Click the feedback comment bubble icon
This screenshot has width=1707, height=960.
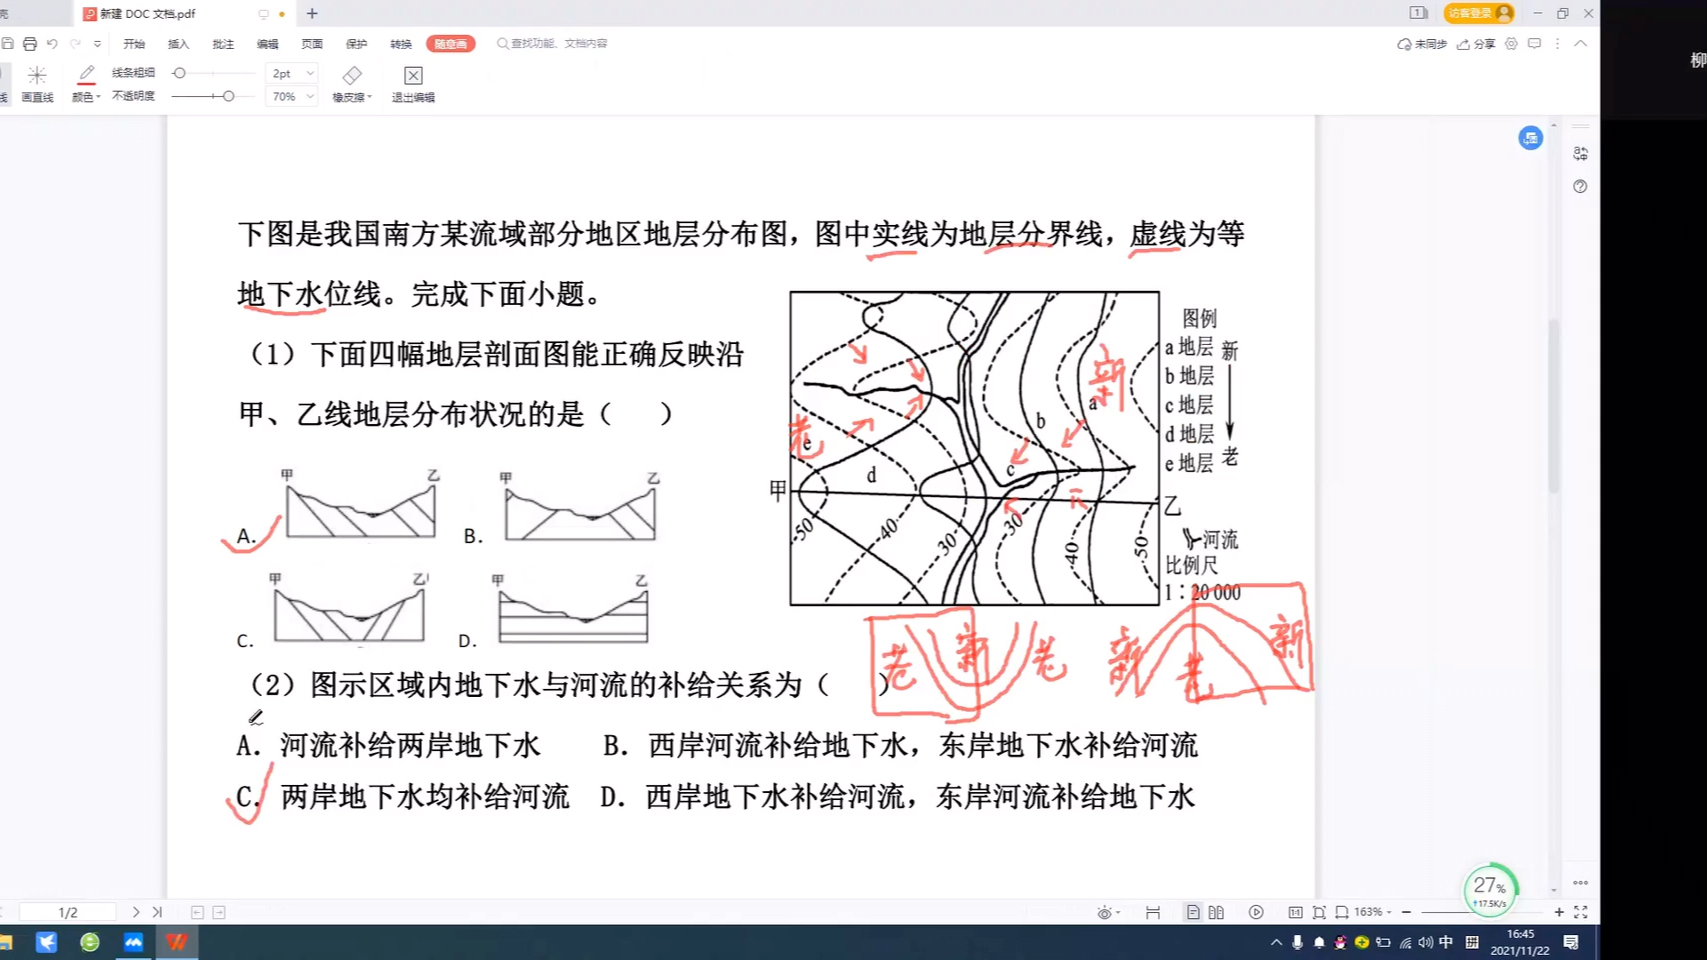[x=1534, y=44]
